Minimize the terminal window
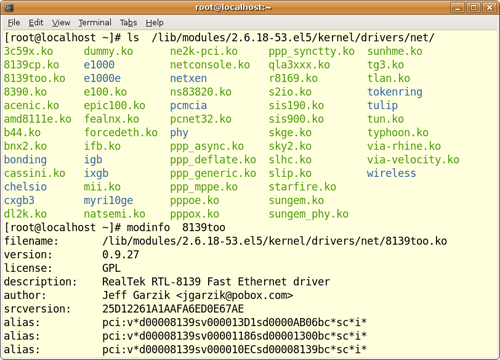 (x=457, y=7)
